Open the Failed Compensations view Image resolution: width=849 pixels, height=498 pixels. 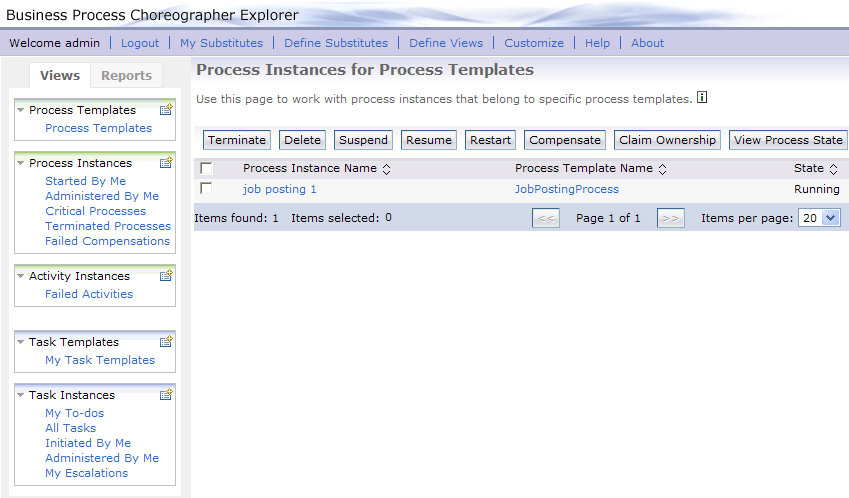click(x=107, y=241)
